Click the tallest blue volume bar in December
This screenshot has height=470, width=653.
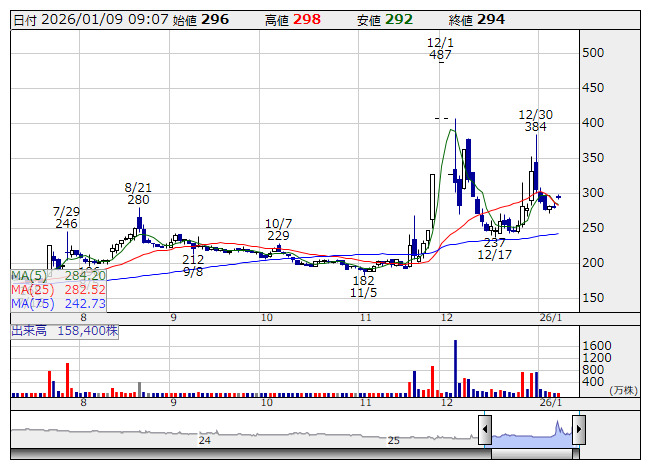pos(455,368)
